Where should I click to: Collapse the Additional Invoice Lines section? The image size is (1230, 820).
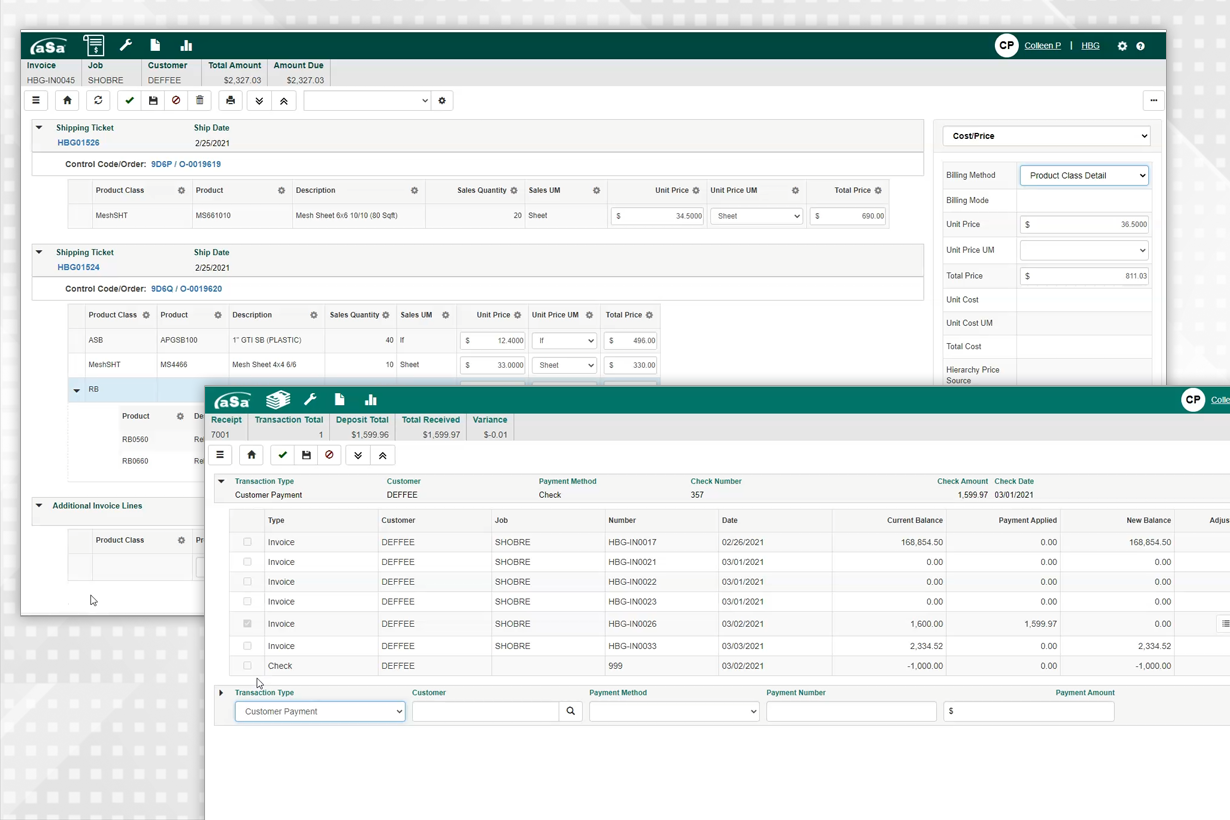pos(39,506)
